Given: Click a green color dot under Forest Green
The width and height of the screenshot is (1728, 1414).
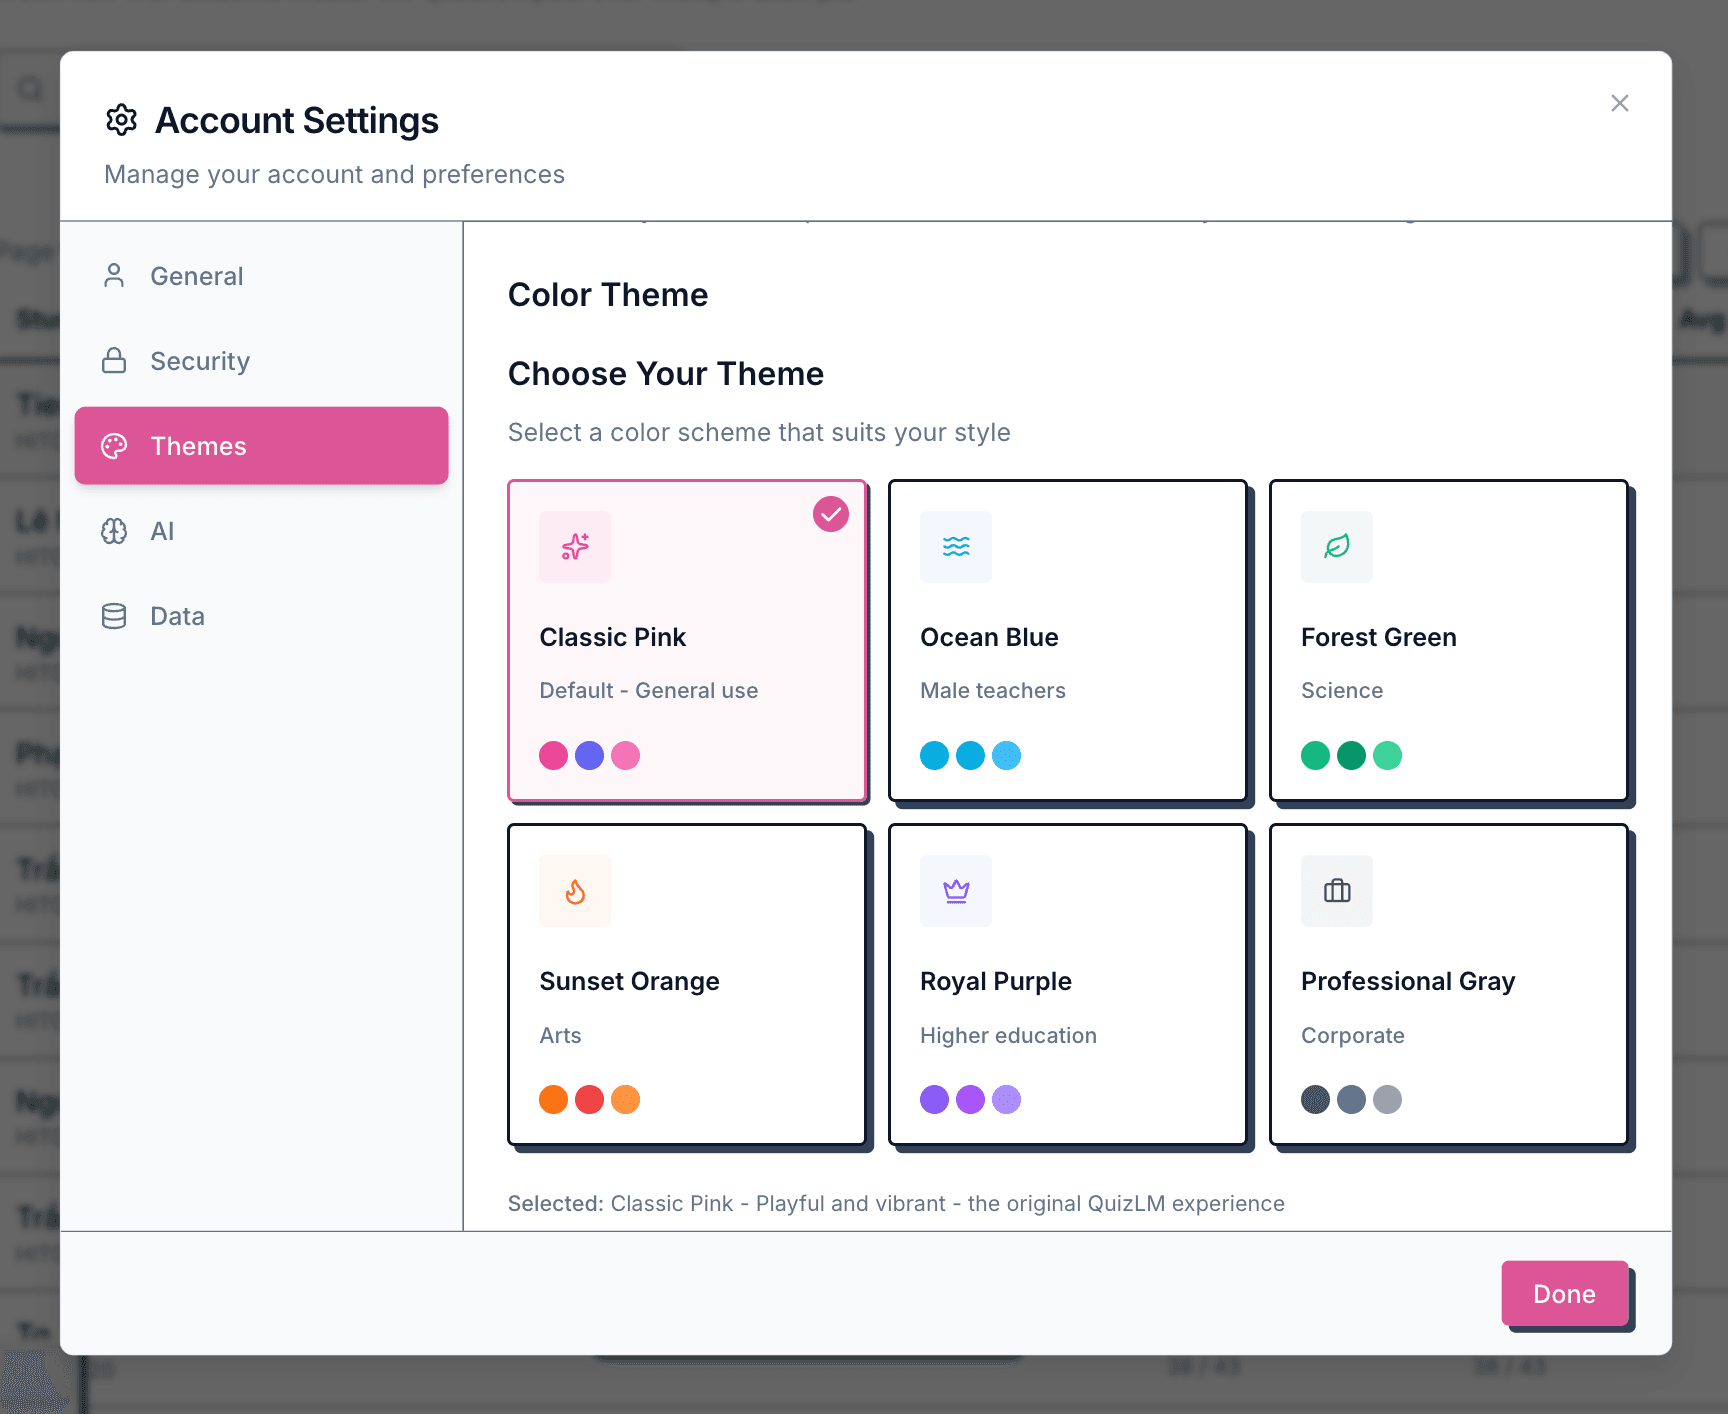Looking at the screenshot, I should coord(1315,755).
